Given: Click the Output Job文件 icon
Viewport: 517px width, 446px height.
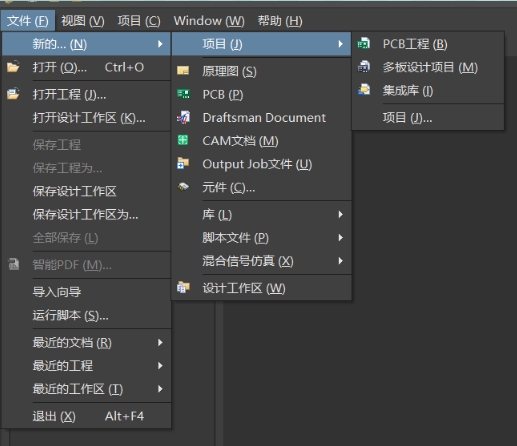Looking at the screenshot, I should coord(183,163).
